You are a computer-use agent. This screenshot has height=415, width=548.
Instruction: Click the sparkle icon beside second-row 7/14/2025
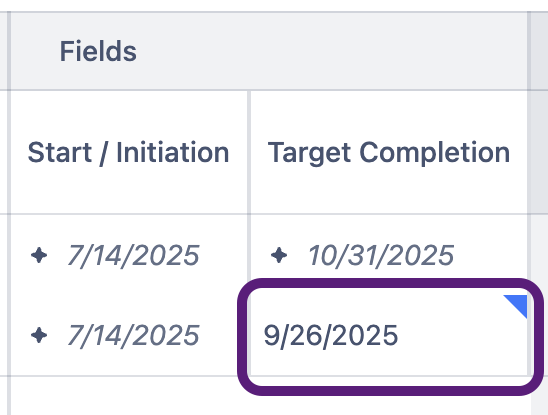click(39, 335)
